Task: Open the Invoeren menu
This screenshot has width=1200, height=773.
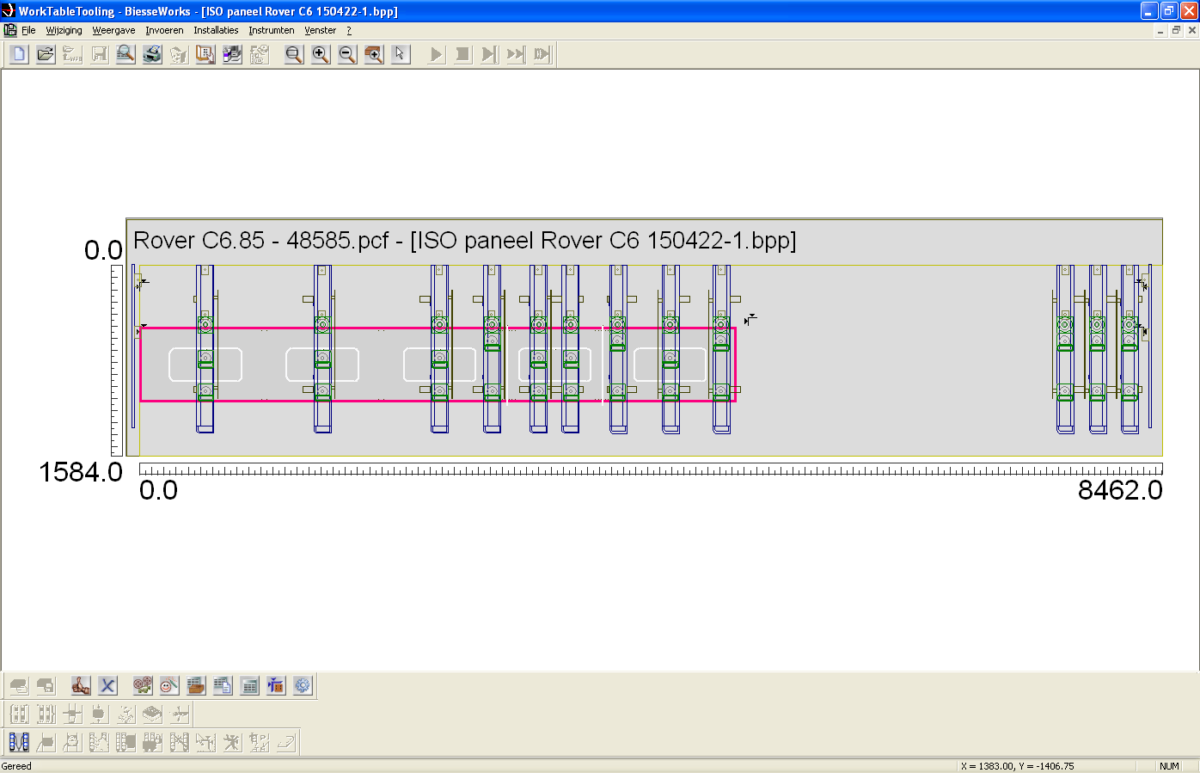Action: pos(164,30)
